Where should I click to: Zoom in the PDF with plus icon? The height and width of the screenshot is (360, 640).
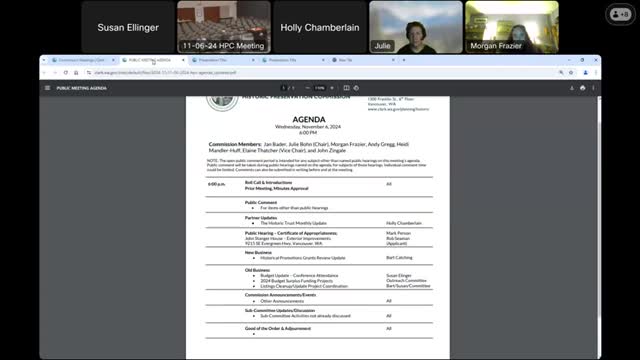[x=332, y=88]
